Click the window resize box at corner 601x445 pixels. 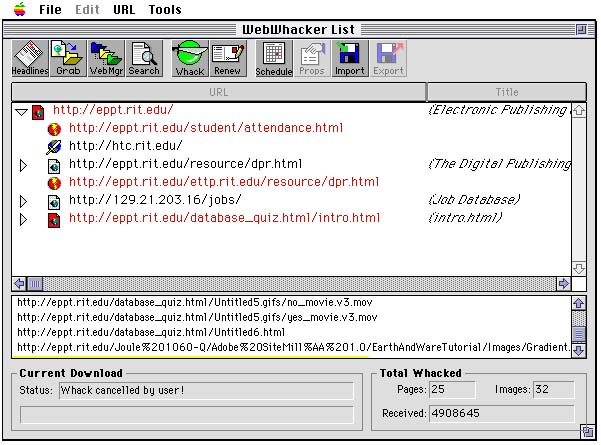pyautogui.click(x=587, y=432)
